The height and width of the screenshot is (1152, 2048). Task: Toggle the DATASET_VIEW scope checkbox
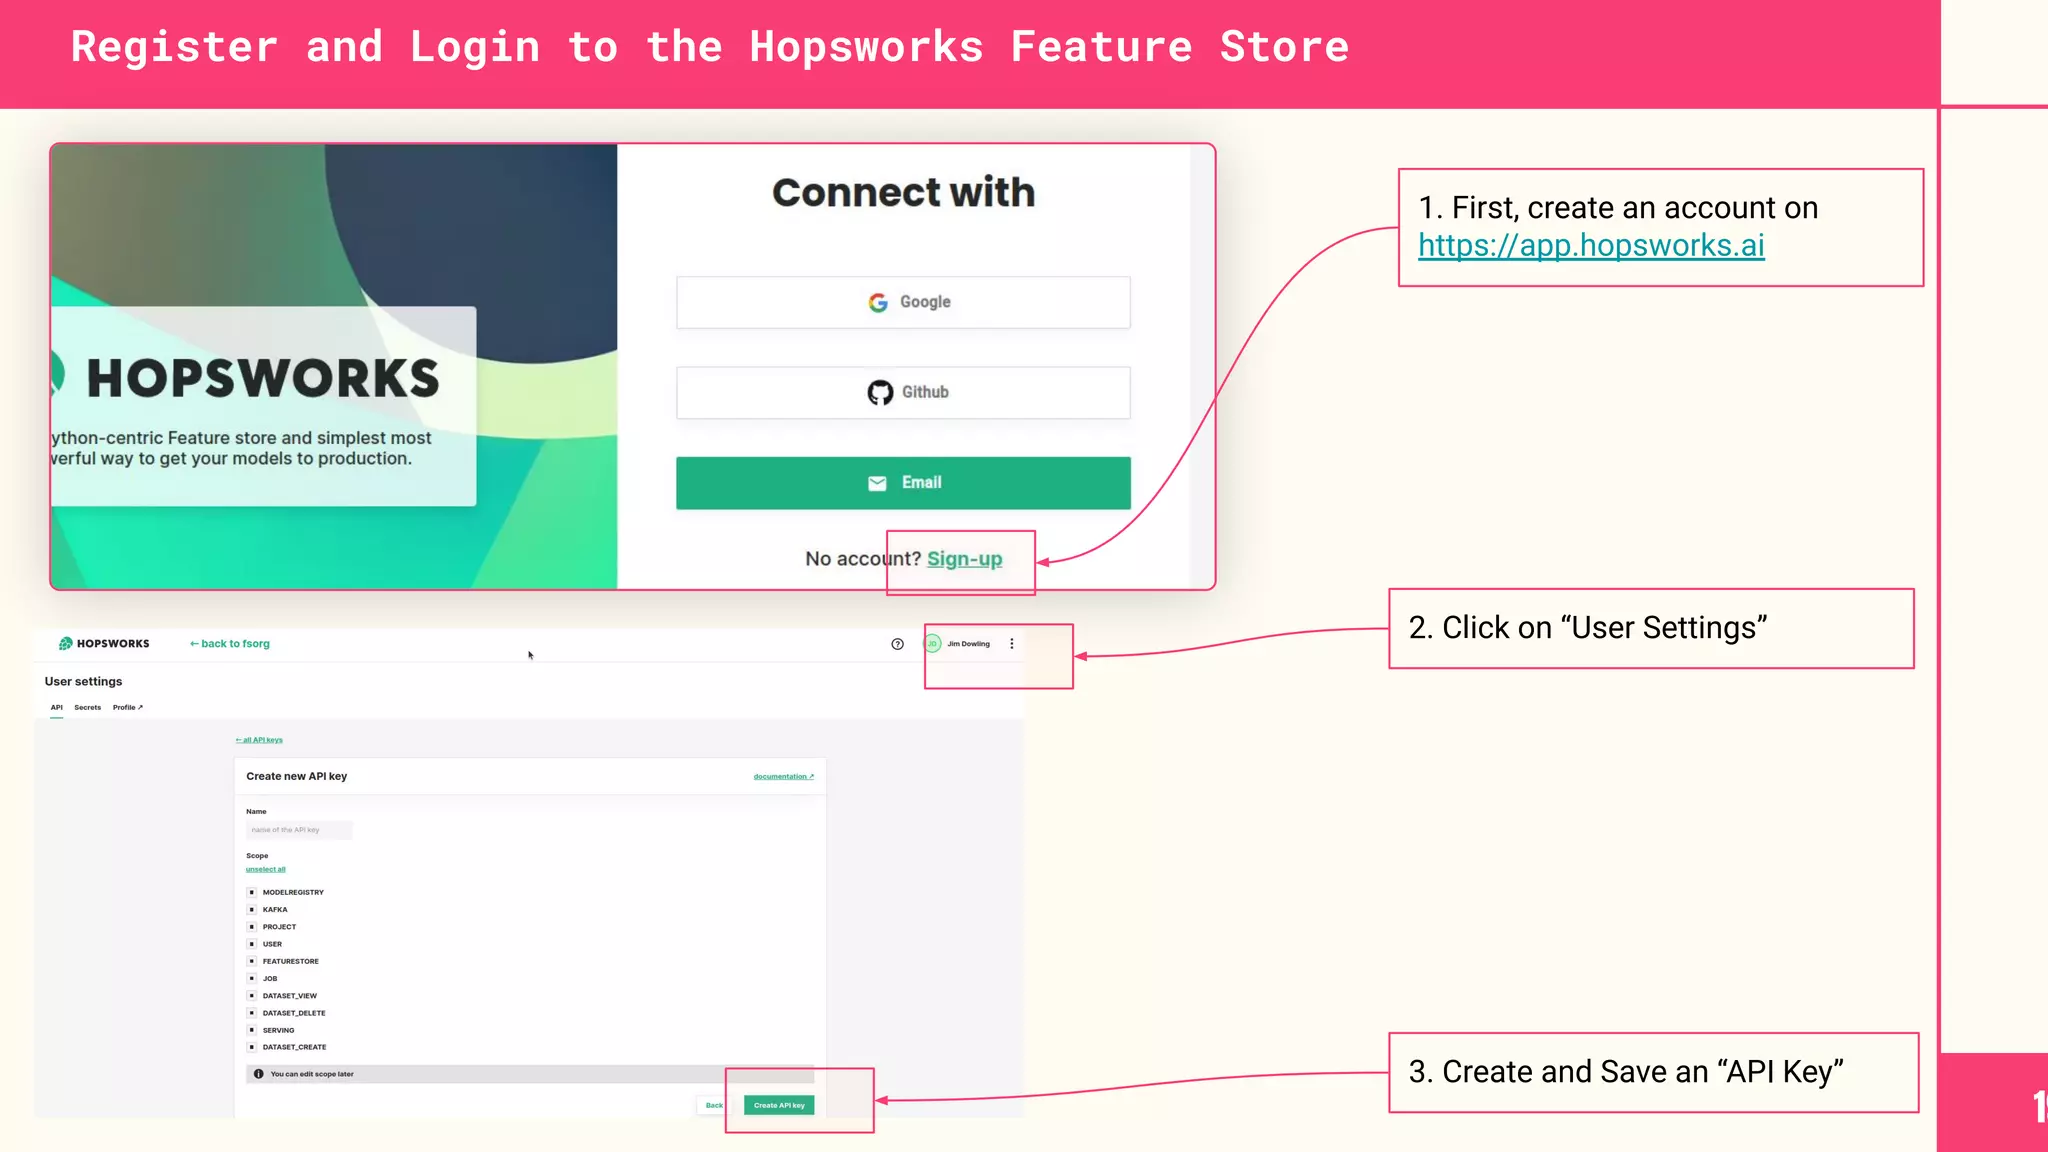(x=252, y=995)
